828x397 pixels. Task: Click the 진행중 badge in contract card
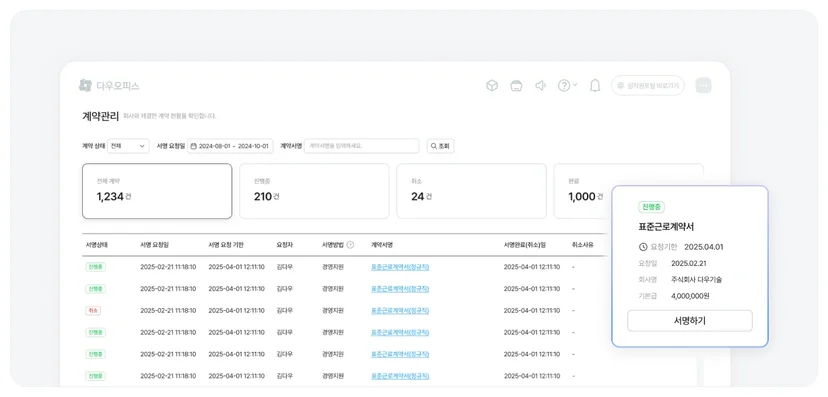651,207
